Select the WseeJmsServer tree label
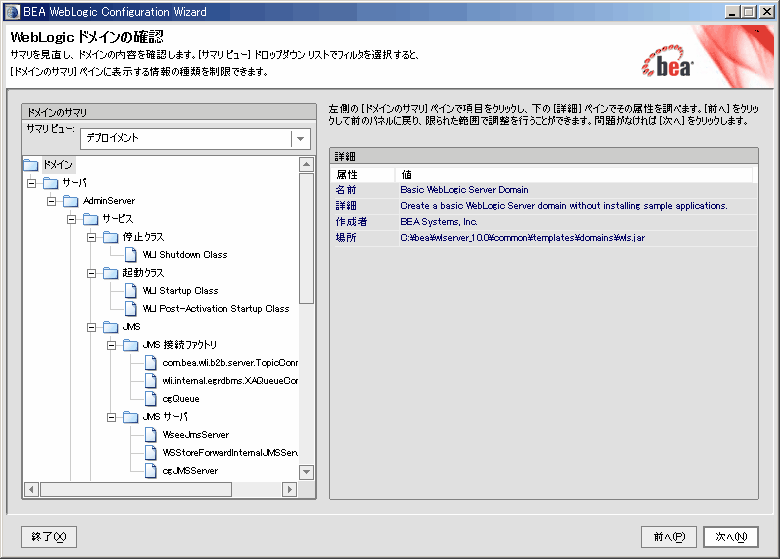This screenshot has width=780, height=559. 196,435
